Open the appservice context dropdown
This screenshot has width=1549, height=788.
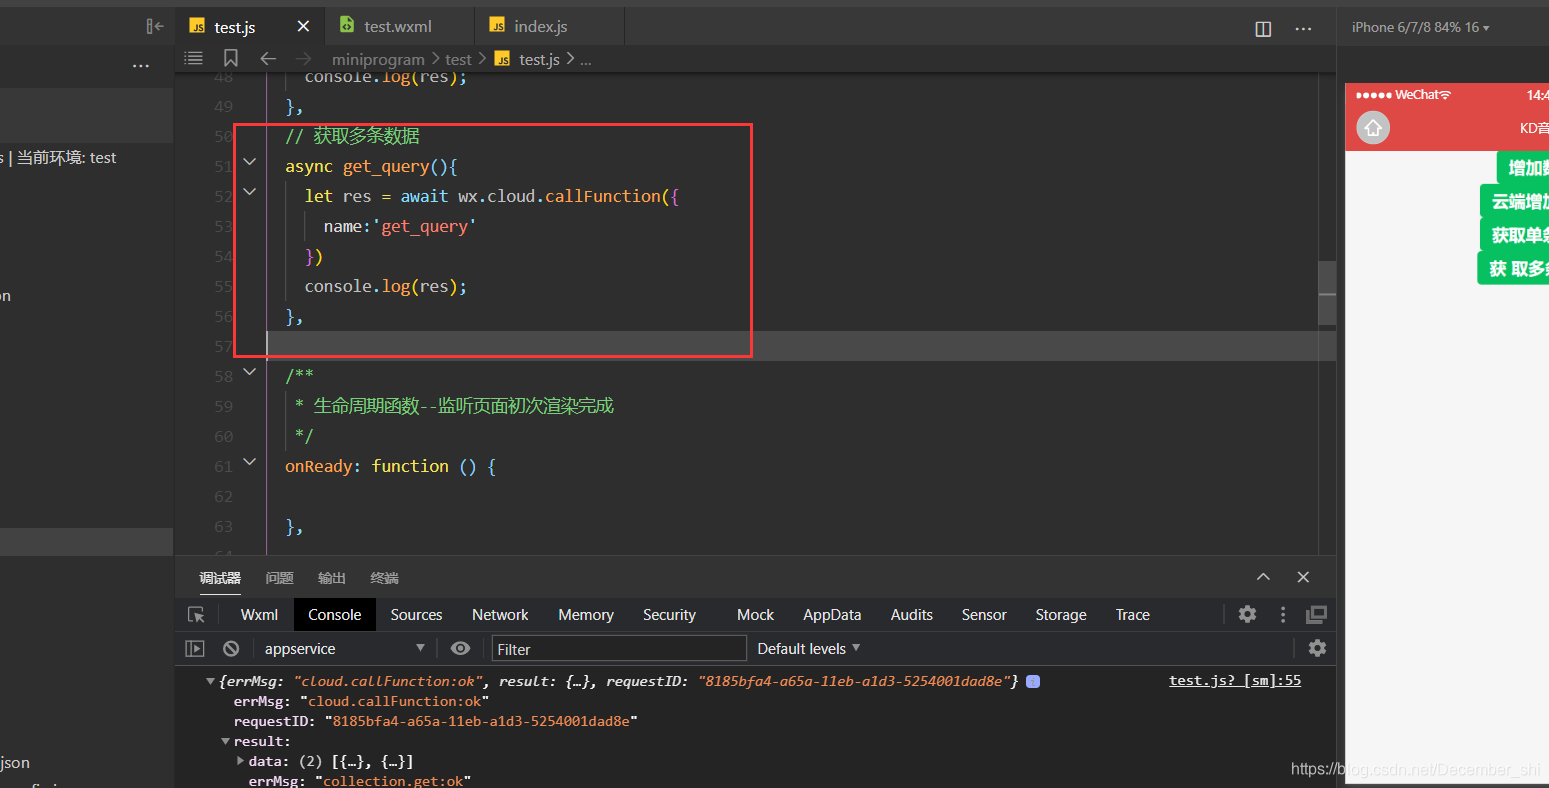(344, 648)
